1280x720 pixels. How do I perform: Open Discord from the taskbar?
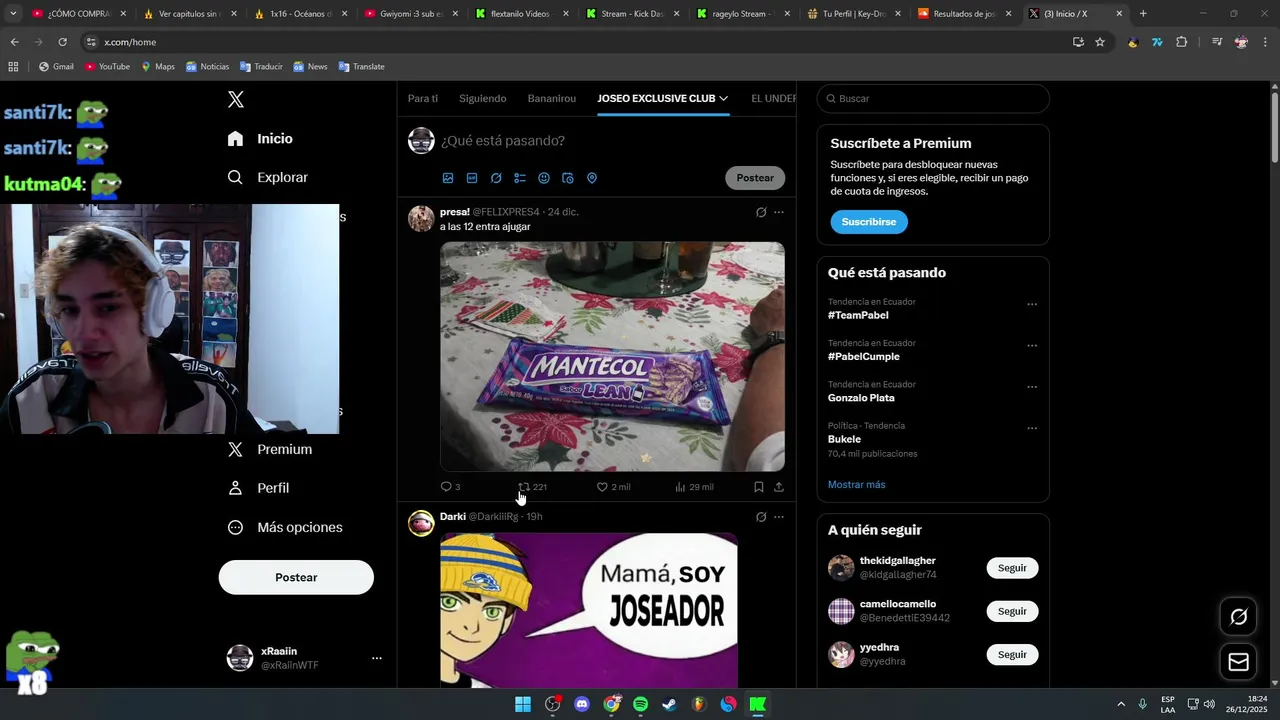(582, 704)
